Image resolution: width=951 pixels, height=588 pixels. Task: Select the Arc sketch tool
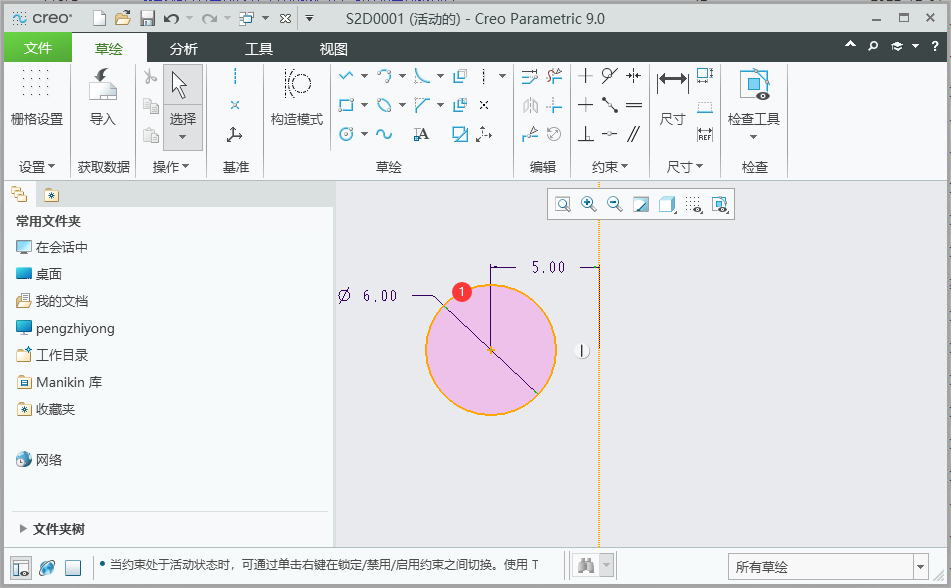384,76
